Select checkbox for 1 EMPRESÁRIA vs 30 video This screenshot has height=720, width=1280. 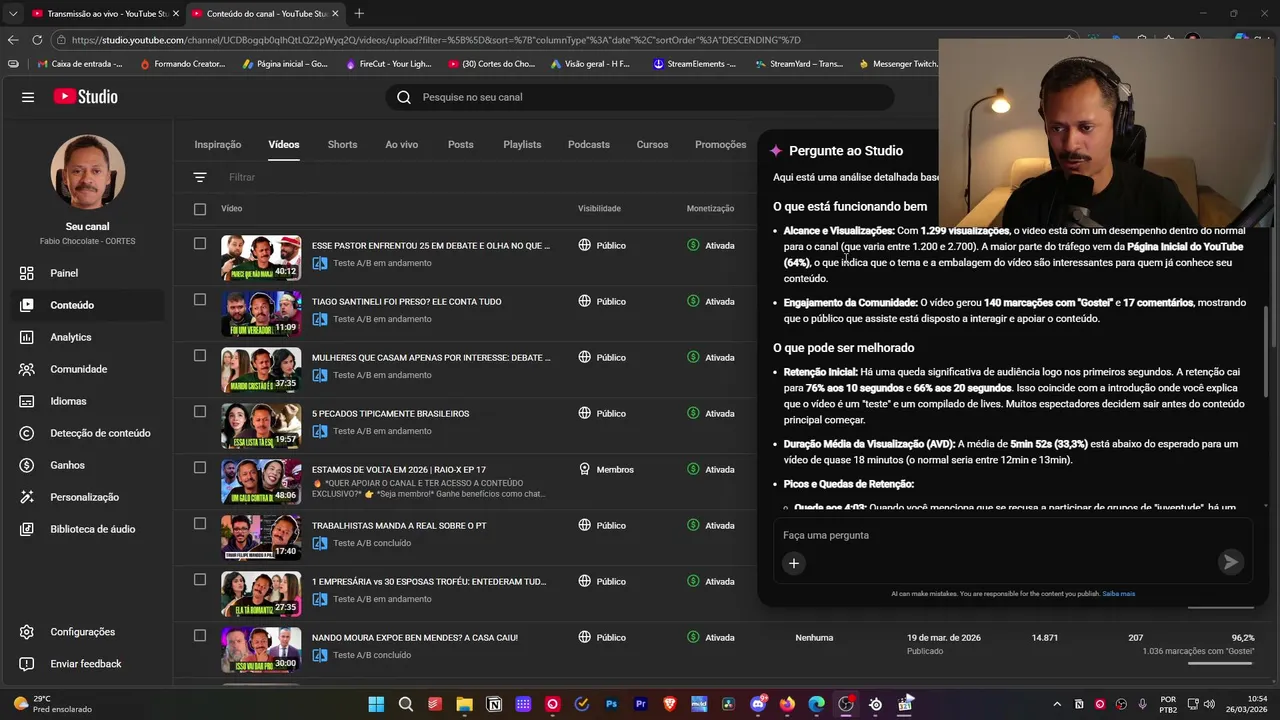tap(200, 579)
